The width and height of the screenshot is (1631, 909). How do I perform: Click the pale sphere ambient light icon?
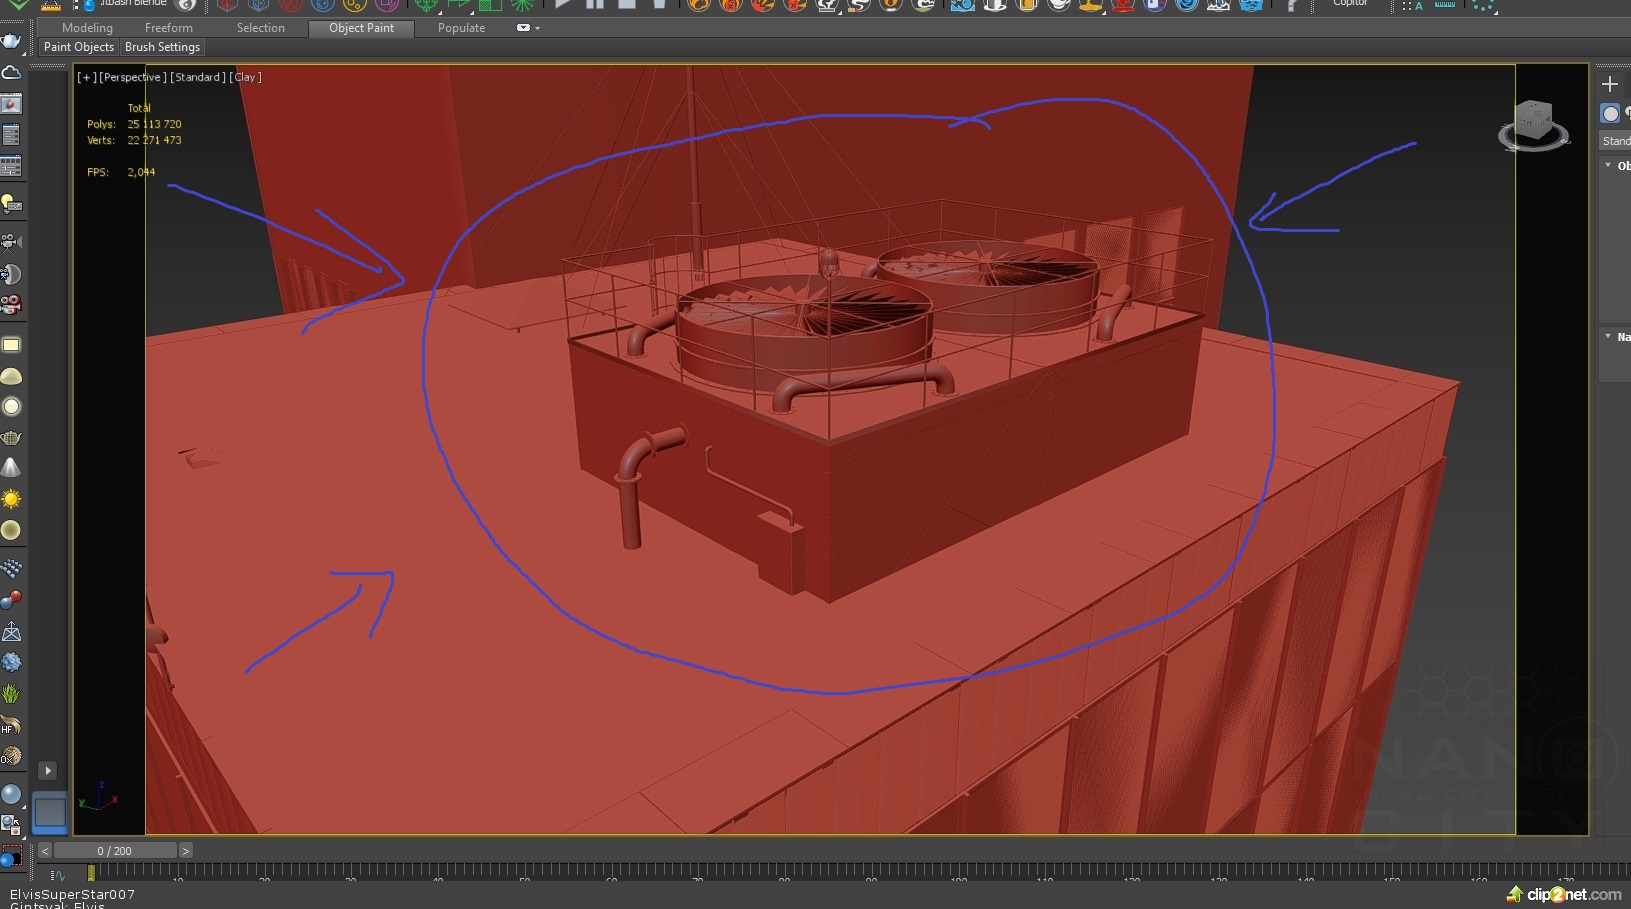pos(11,530)
